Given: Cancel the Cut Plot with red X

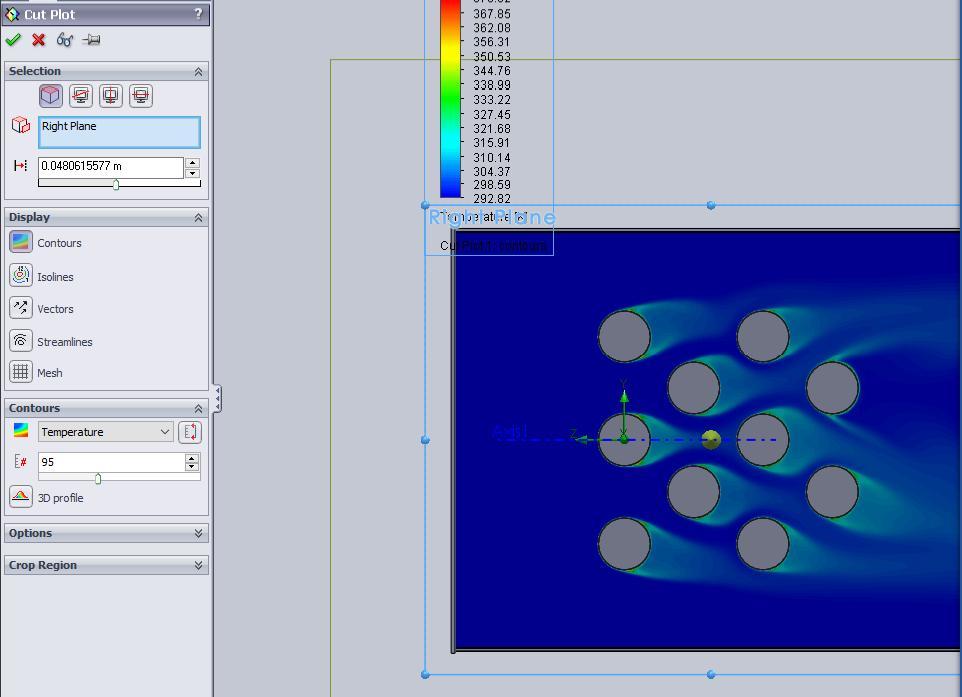Looking at the screenshot, I should coord(39,40).
